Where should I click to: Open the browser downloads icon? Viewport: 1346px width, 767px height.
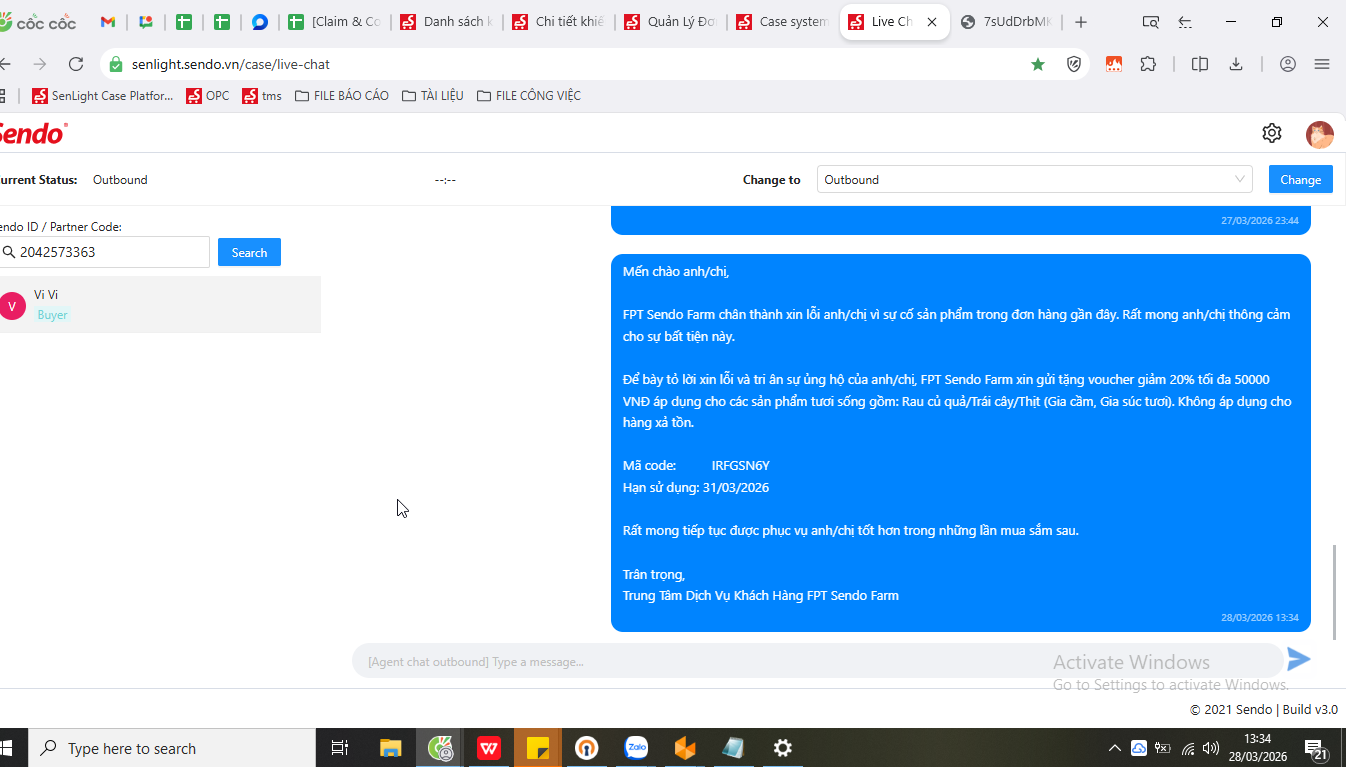(x=1236, y=64)
